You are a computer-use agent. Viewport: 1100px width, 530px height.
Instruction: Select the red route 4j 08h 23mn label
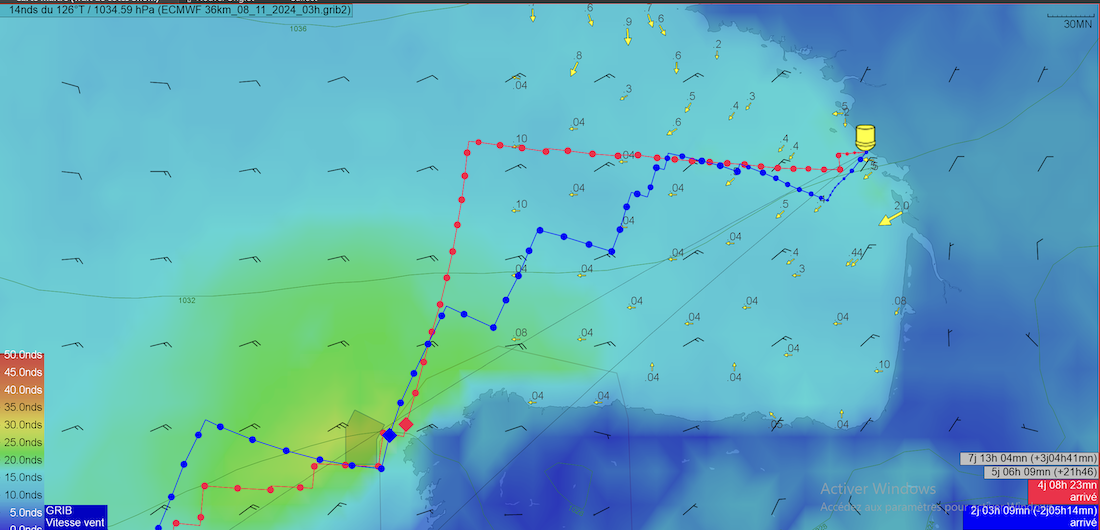[x=1064, y=490]
